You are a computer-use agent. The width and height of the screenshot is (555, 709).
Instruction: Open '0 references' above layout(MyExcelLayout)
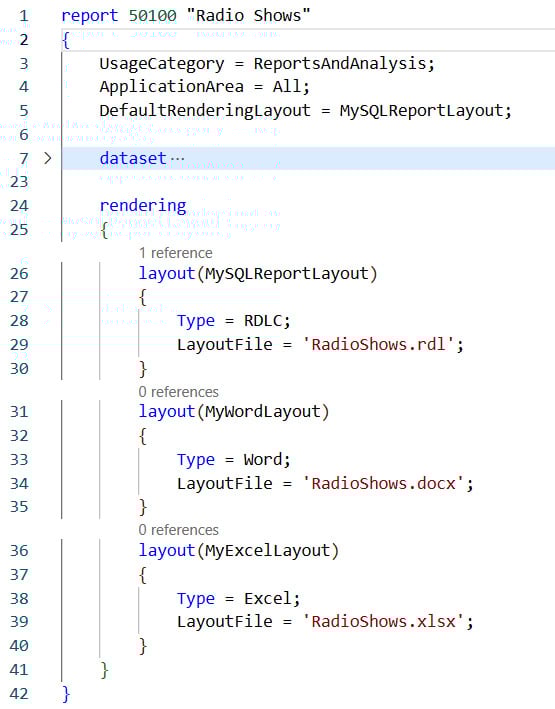pyautogui.click(x=179, y=529)
